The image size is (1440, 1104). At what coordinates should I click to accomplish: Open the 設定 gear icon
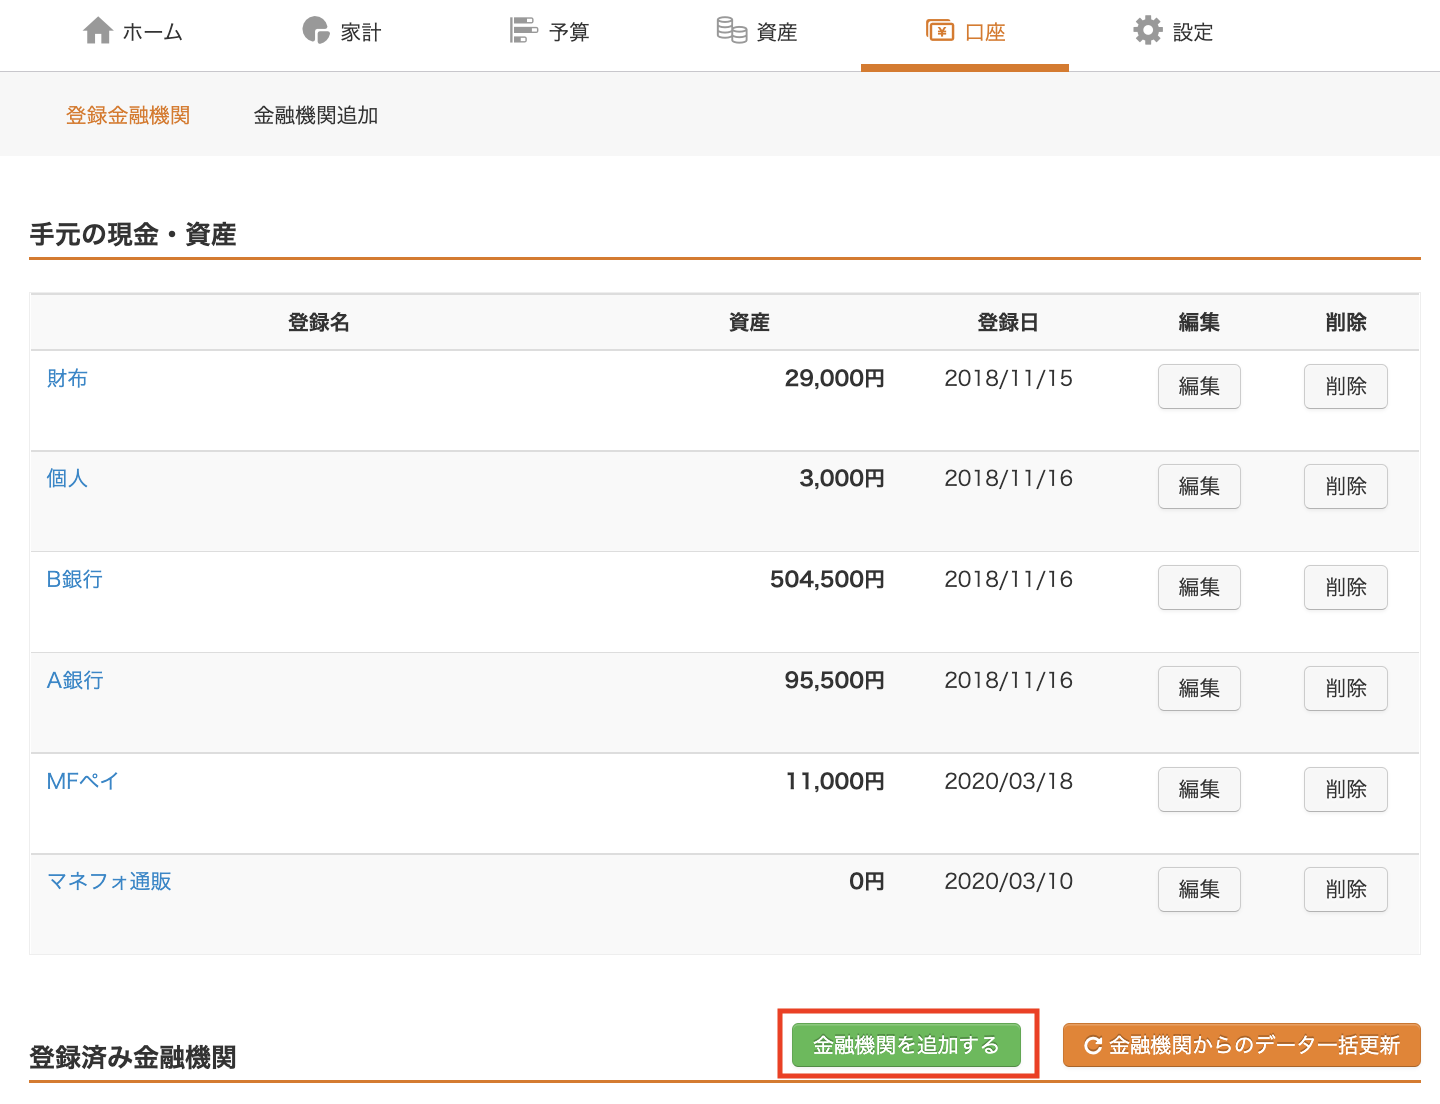tap(1148, 31)
